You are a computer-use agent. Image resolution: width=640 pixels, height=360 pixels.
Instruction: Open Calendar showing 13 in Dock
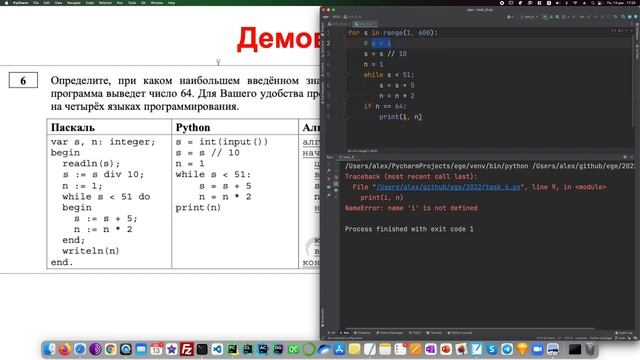point(156,349)
